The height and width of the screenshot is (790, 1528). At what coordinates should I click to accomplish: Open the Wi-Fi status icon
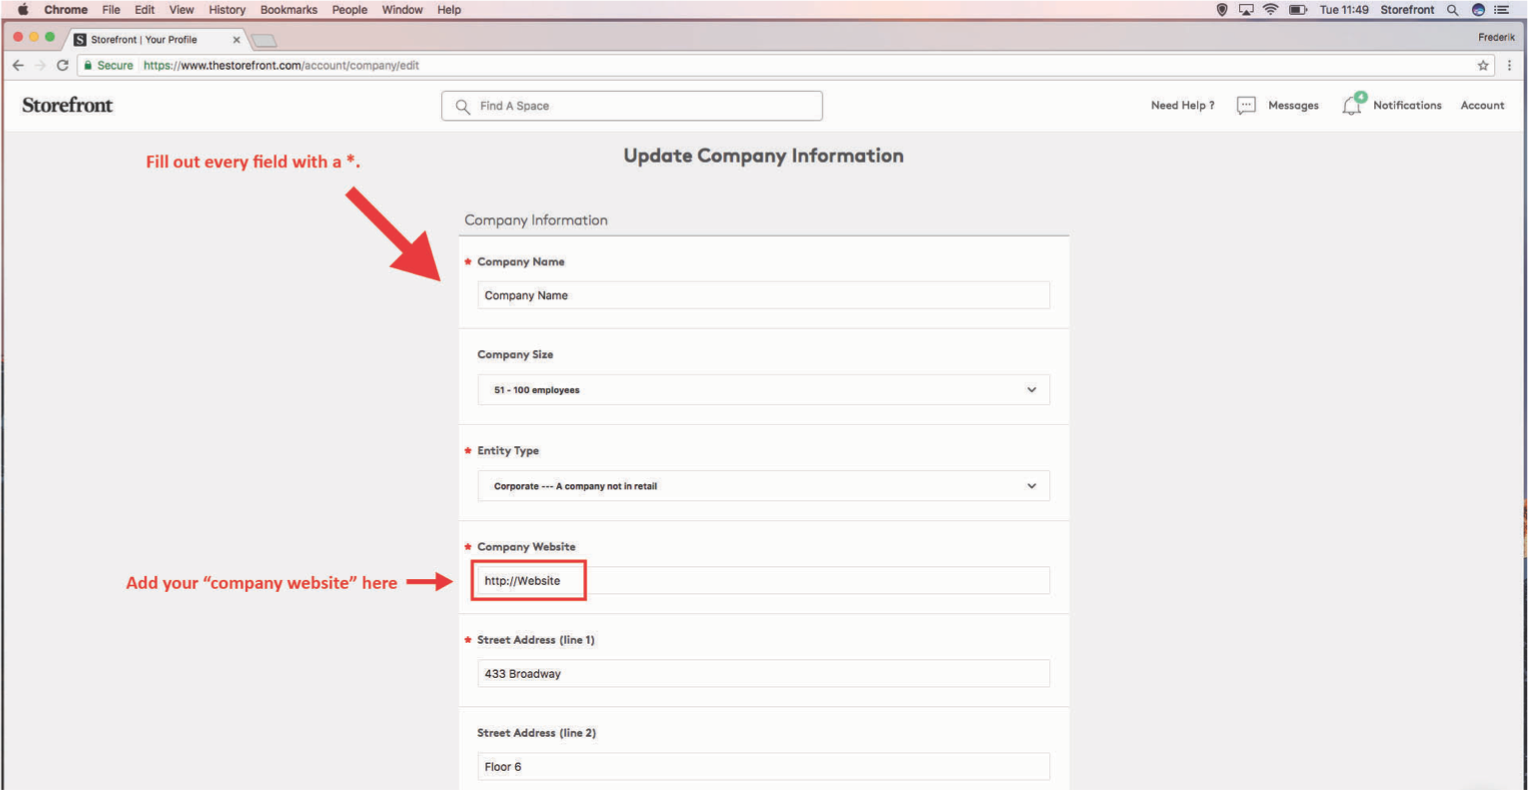1270,10
